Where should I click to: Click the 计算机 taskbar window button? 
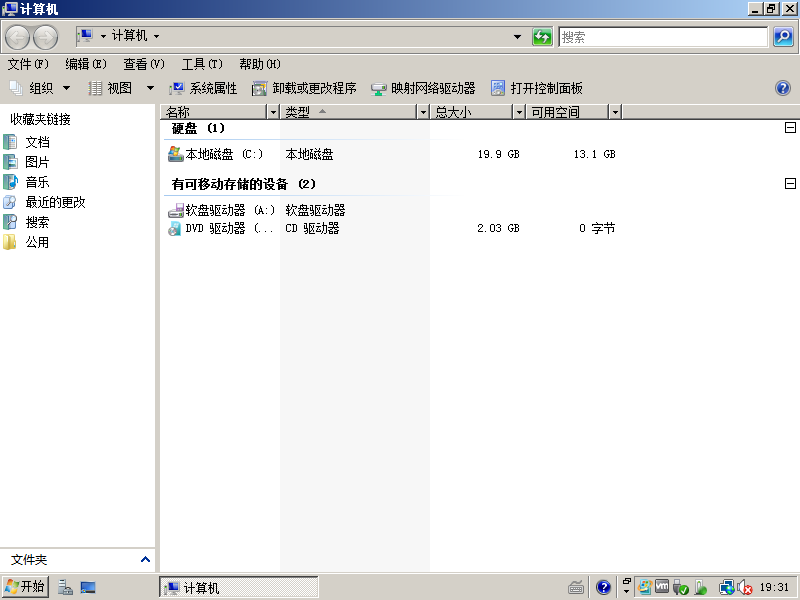[x=239, y=588]
